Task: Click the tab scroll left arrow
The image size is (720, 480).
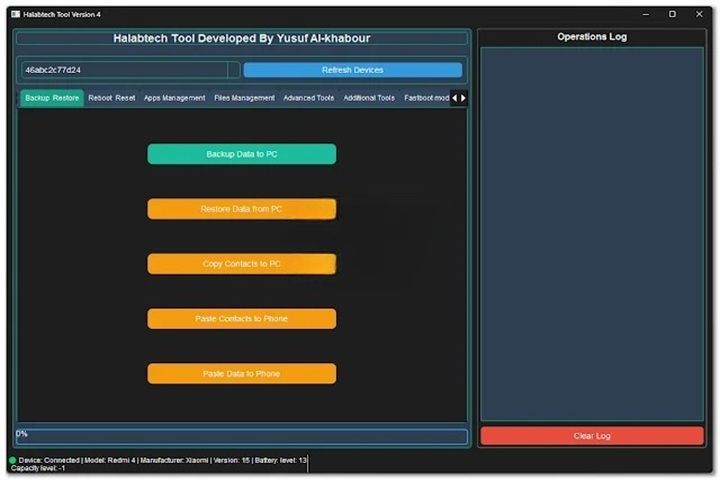Action: coord(455,98)
